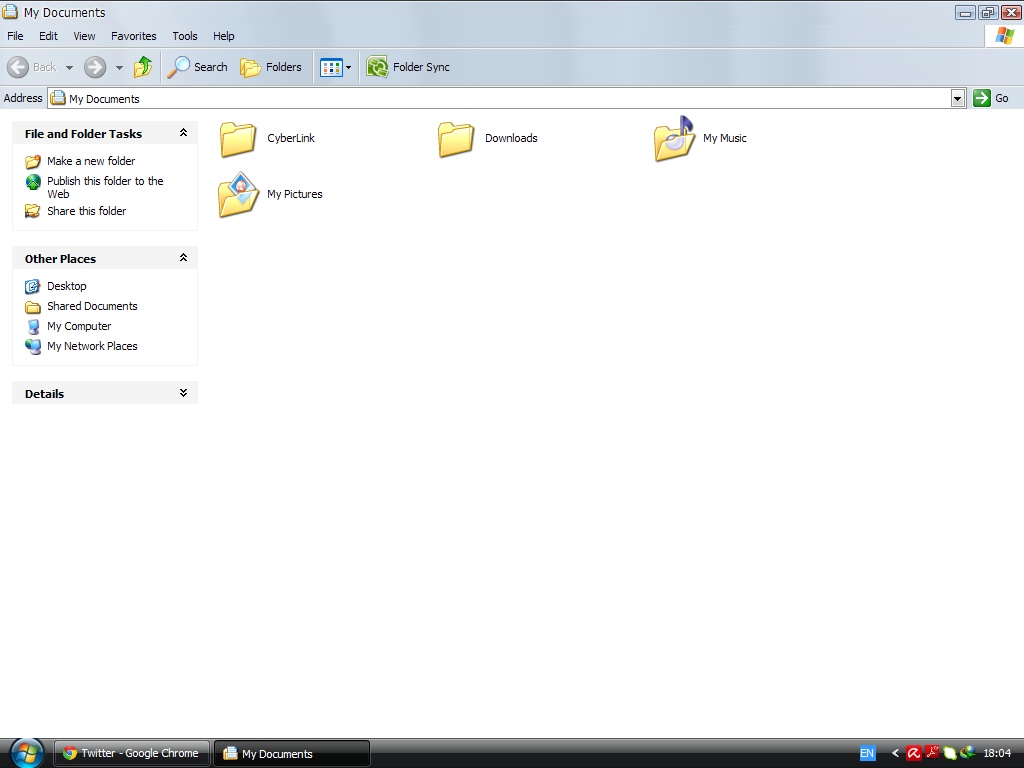Click the Adobe PDF tray icon
This screenshot has width=1024, height=768.
[x=932, y=752]
